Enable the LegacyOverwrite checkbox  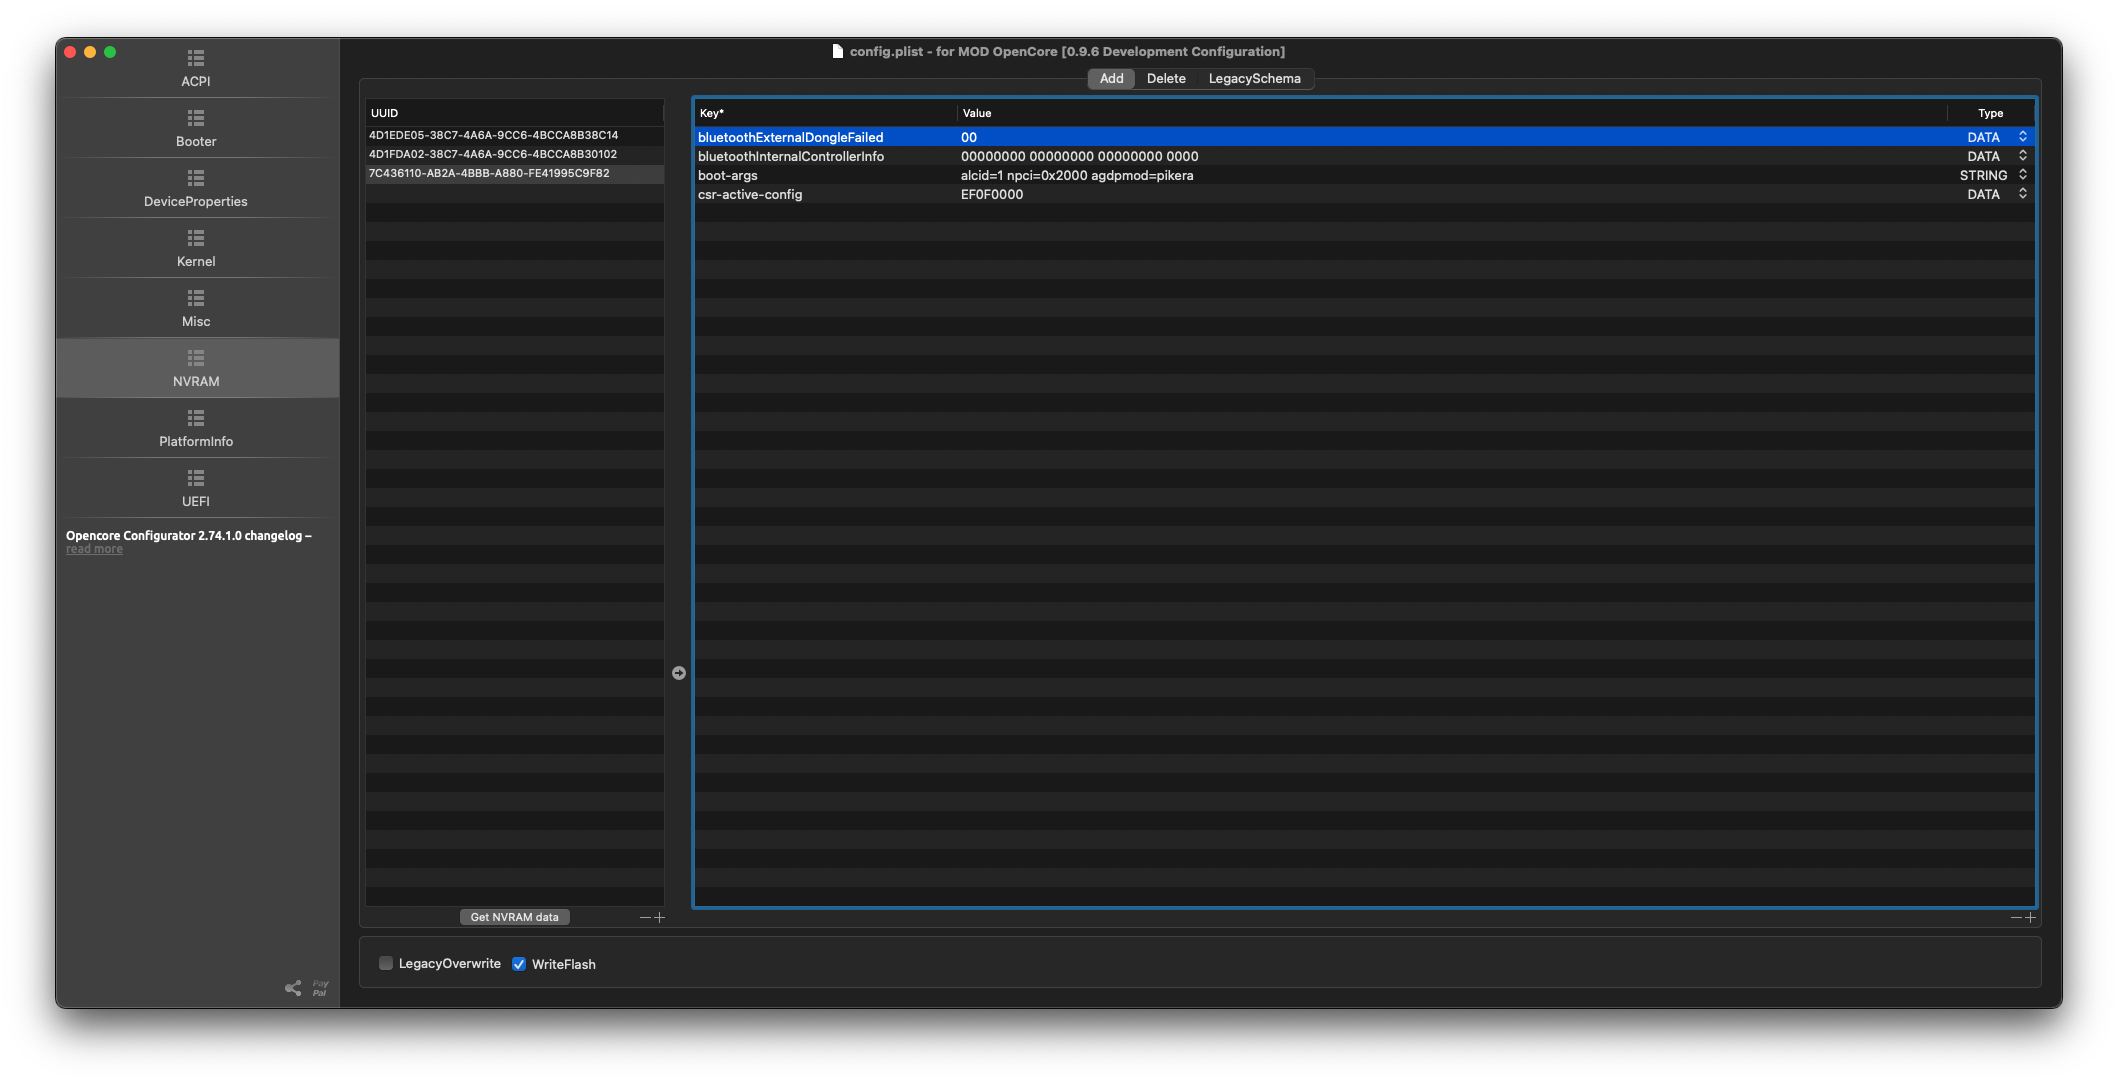[386, 964]
